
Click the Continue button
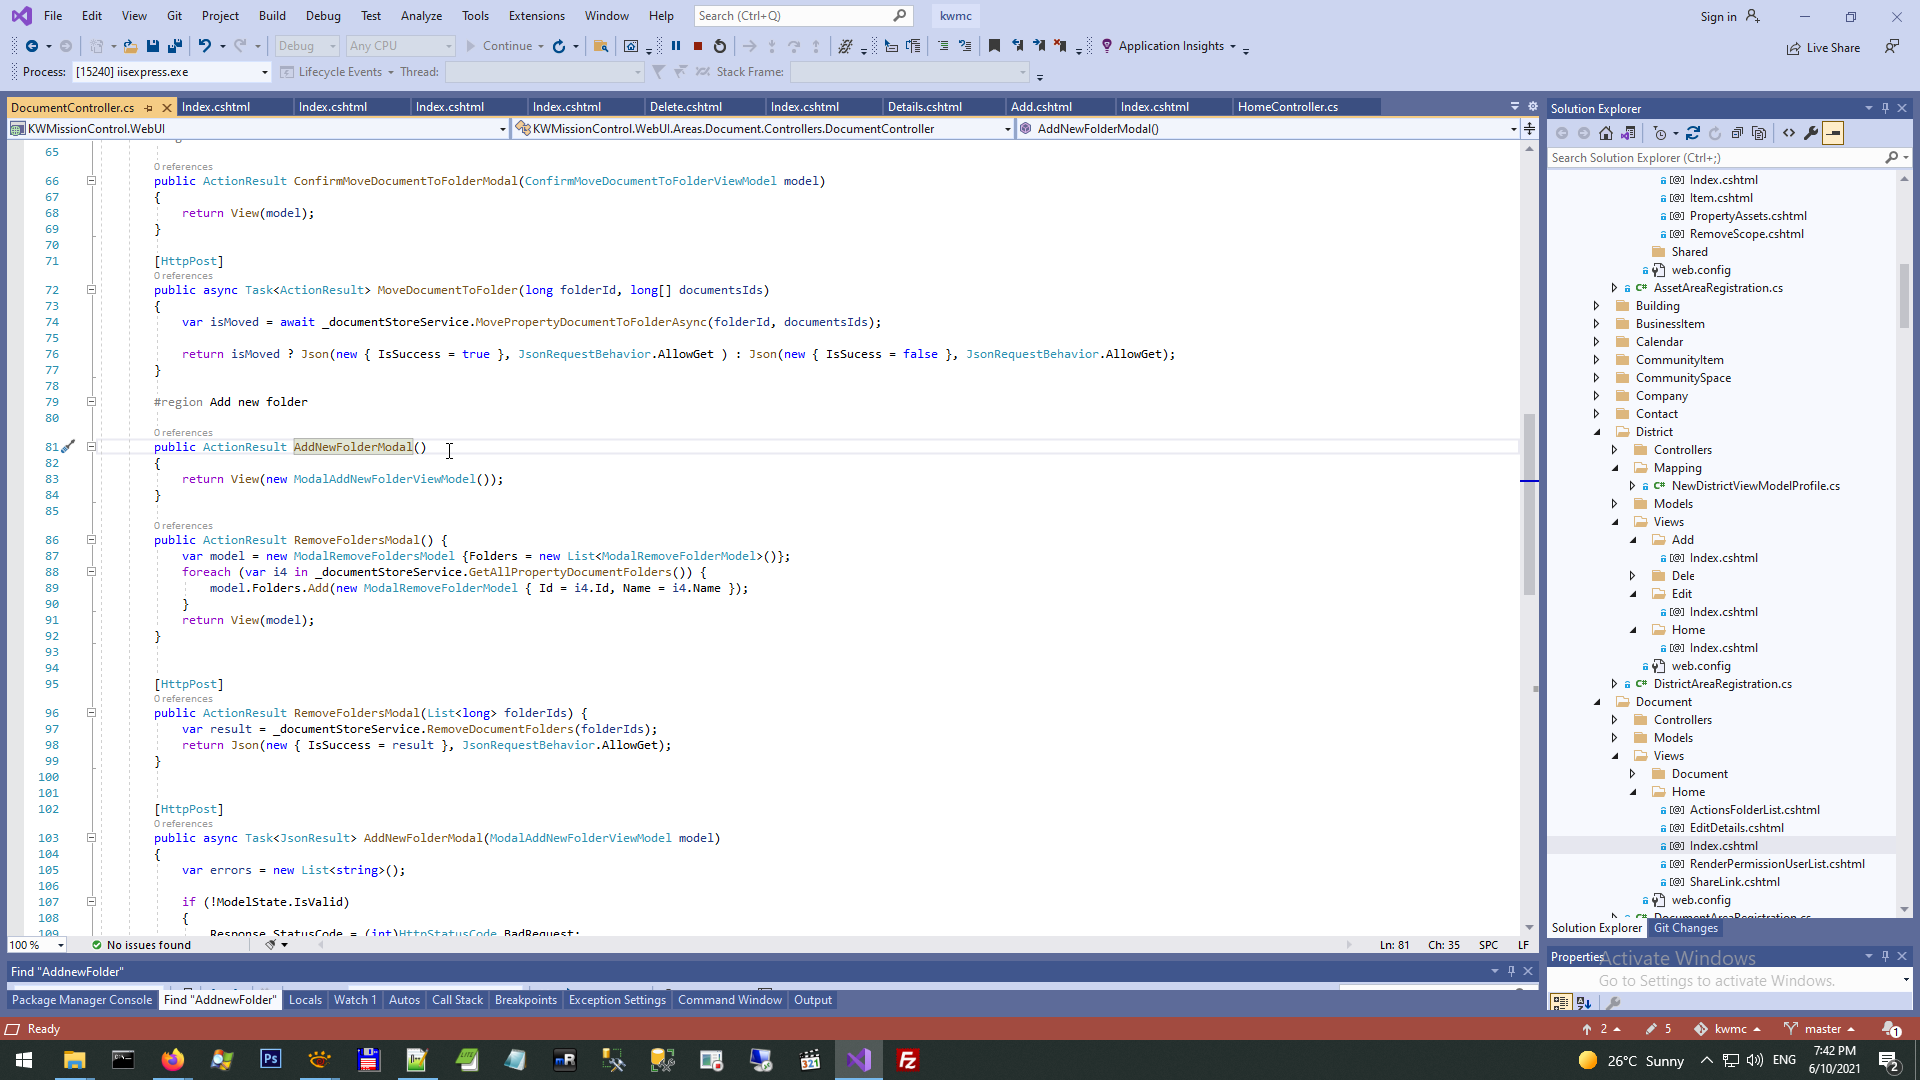pos(498,46)
